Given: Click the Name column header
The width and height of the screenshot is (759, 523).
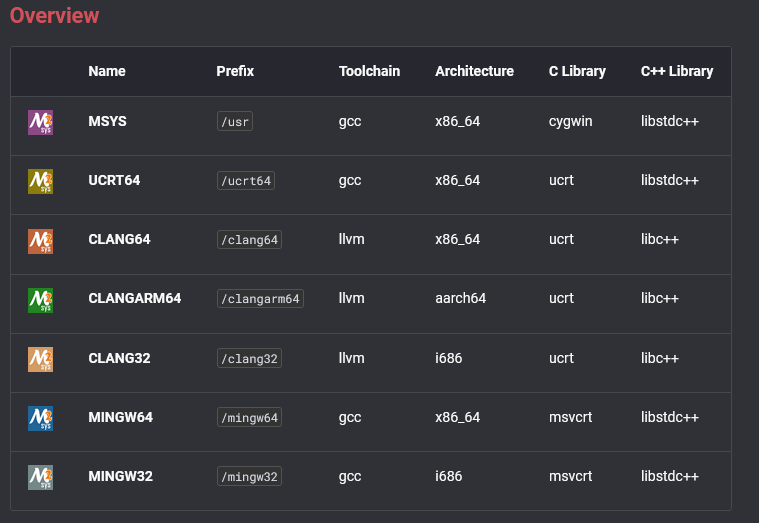Looking at the screenshot, I should [107, 71].
